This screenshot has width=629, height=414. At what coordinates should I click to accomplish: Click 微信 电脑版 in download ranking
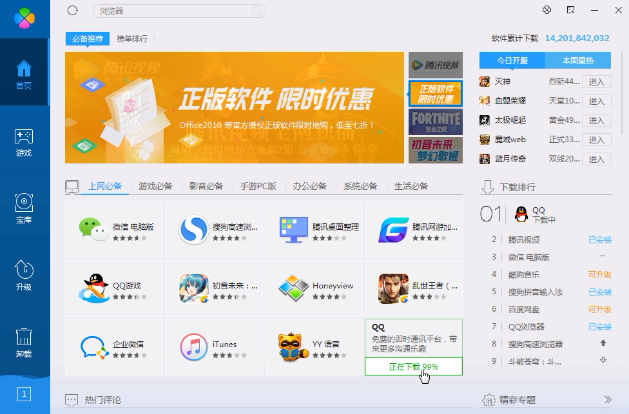click(x=529, y=257)
